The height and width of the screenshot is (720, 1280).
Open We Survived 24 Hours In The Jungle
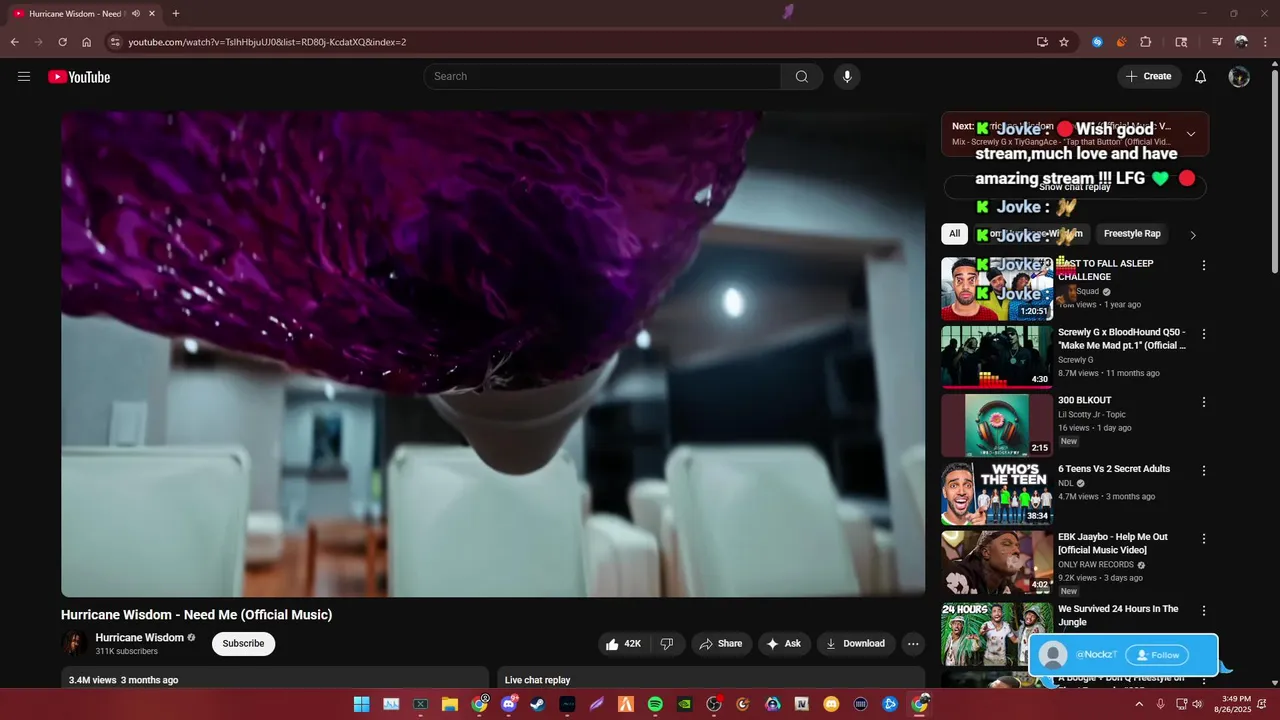[1118, 615]
